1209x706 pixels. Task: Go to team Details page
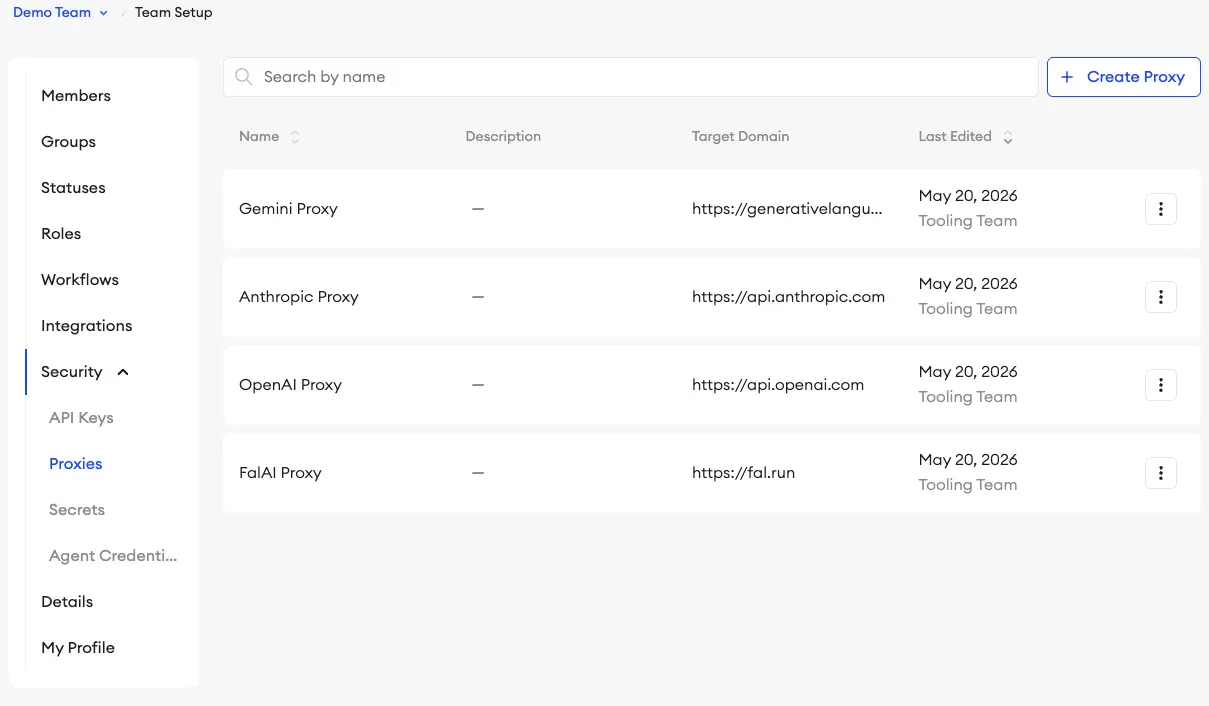[67, 602]
